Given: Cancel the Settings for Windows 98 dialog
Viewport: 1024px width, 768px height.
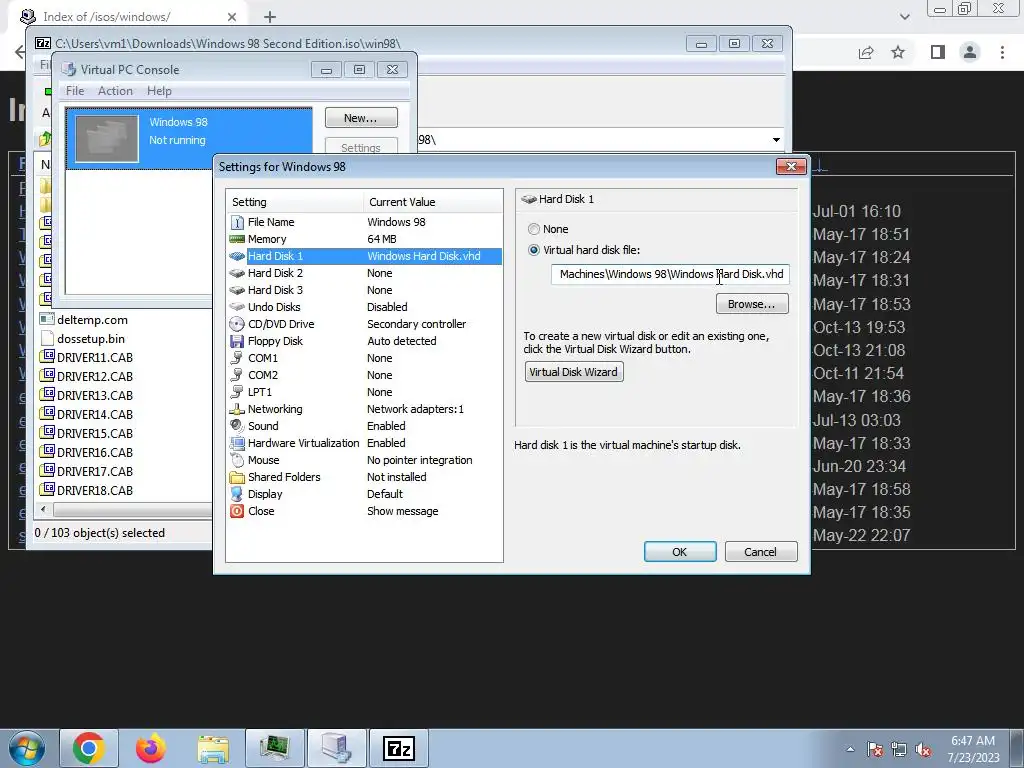Looking at the screenshot, I should 760,552.
